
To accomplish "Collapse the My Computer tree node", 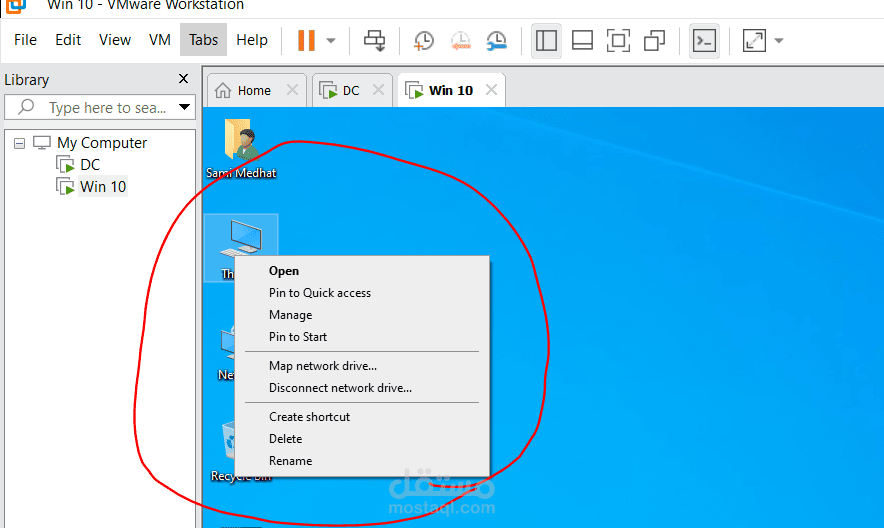I will 20,143.
